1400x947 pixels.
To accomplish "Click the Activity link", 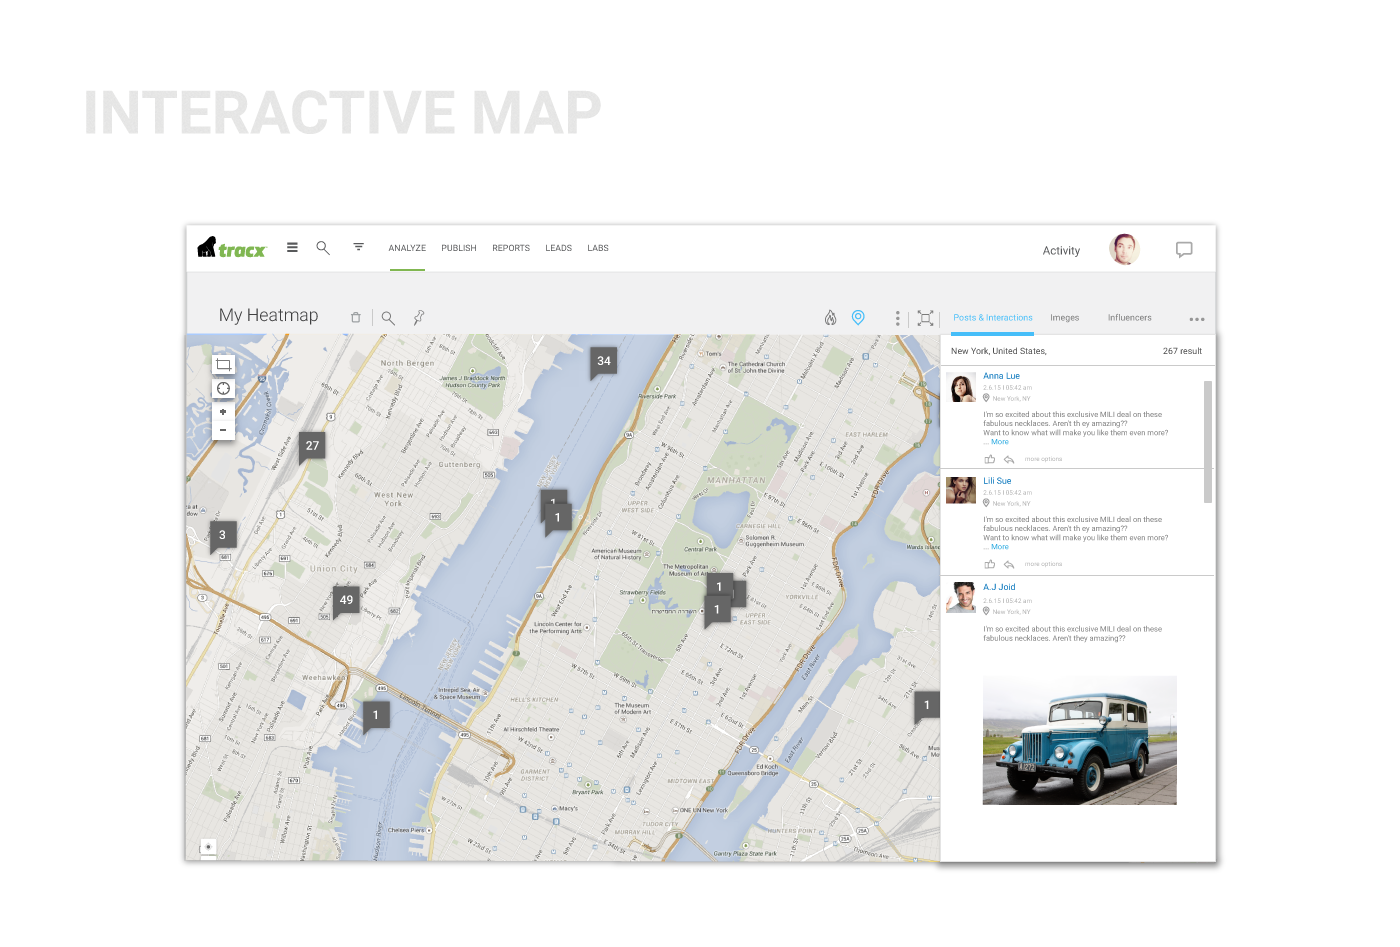I will [x=1061, y=251].
